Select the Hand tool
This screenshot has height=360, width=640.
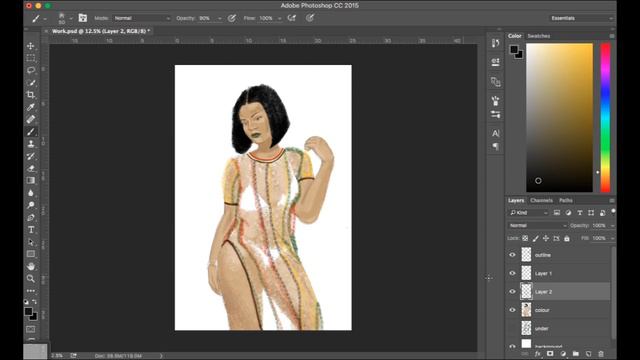31,267
